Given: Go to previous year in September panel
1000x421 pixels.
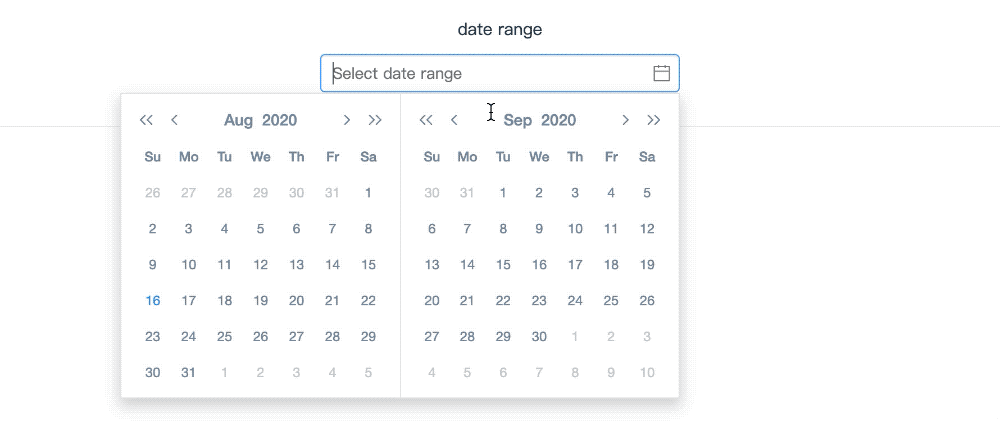Looking at the screenshot, I should click(426, 120).
